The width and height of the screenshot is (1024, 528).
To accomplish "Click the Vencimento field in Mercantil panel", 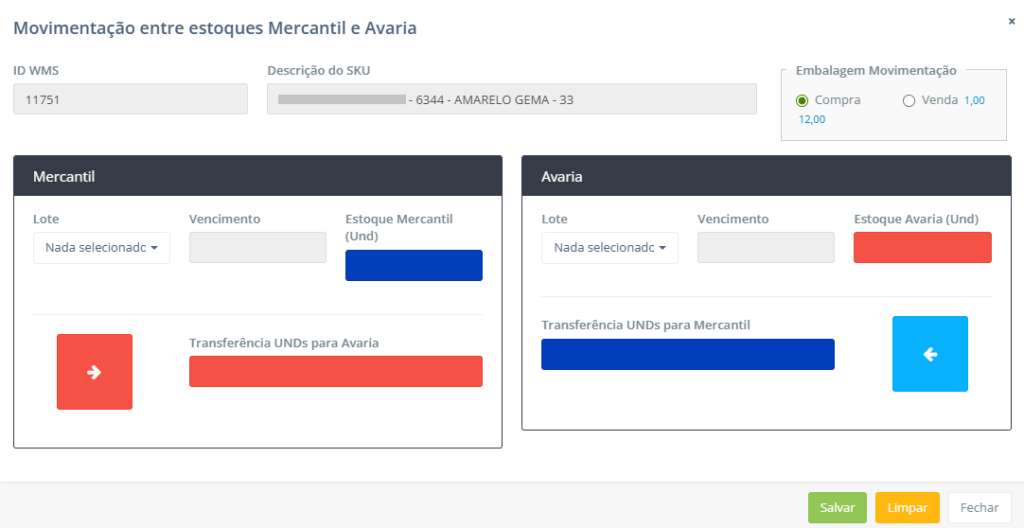I will (257, 248).
